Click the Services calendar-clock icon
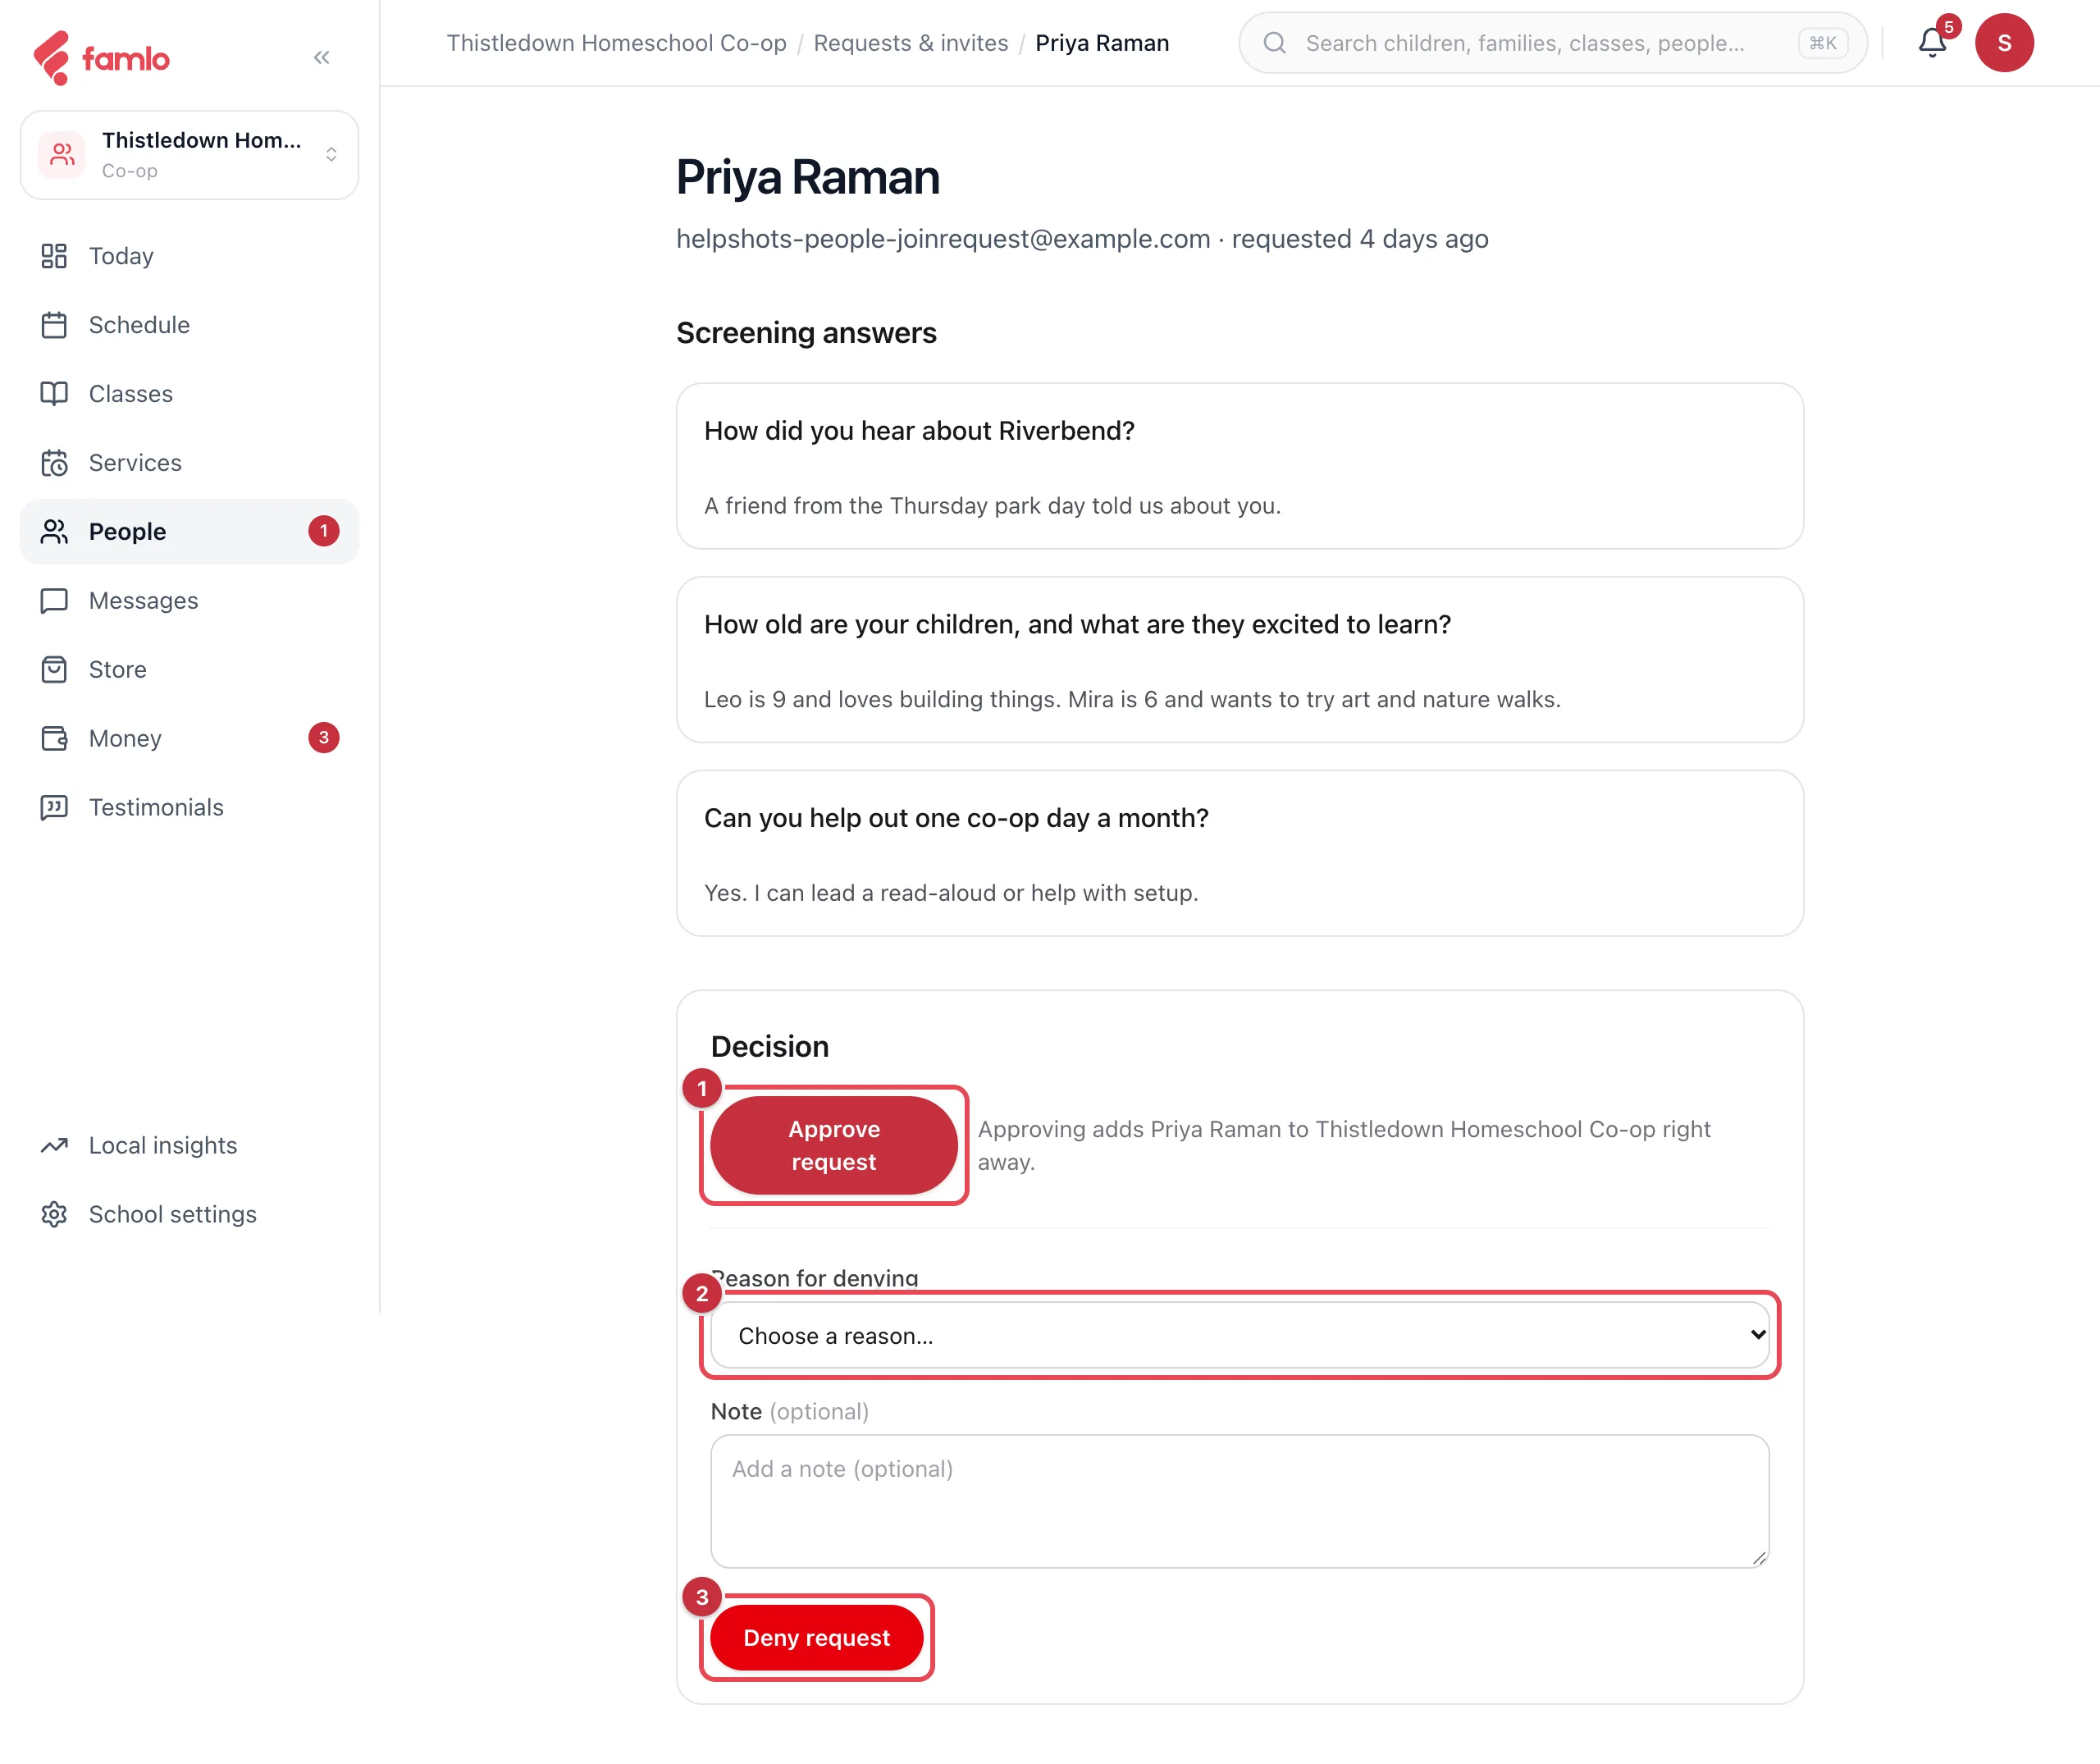The height and width of the screenshot is (1764, 2100). click(x=54, y=463)
